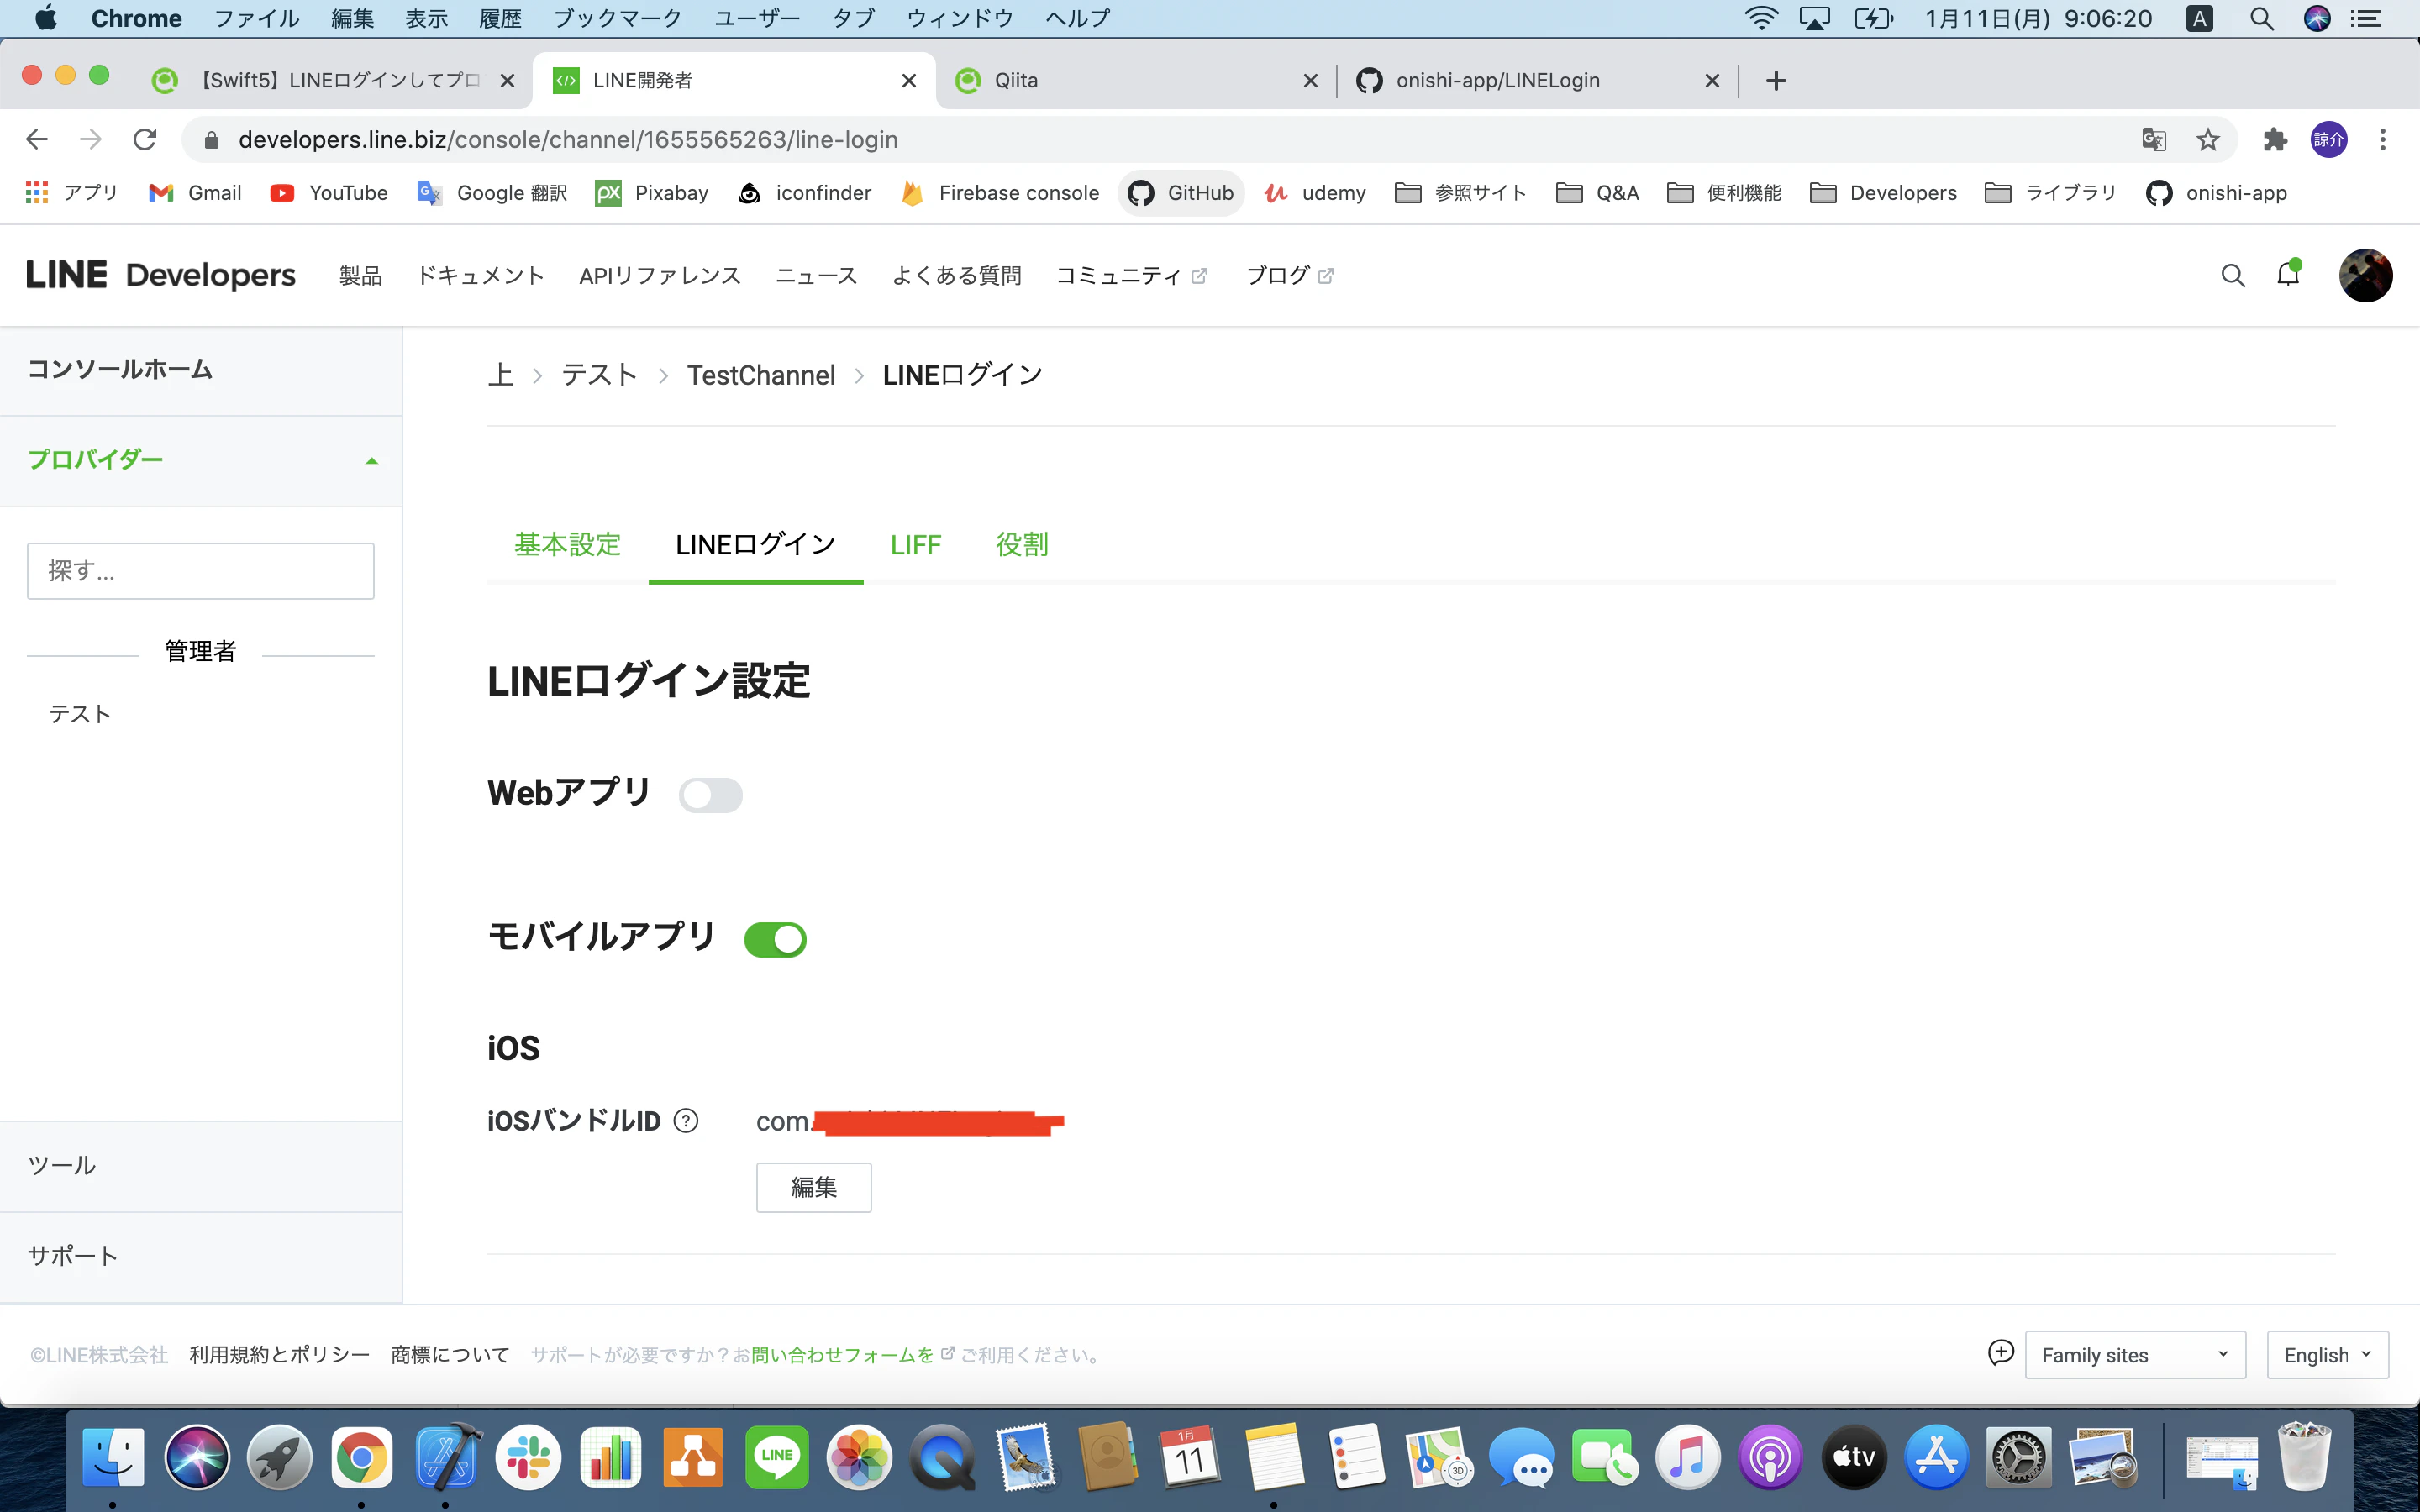Viewport: 2420px width, 1512px height.
Task: Open the new tab plus button
Action: pyautogui.click(x=1776, y=81)
